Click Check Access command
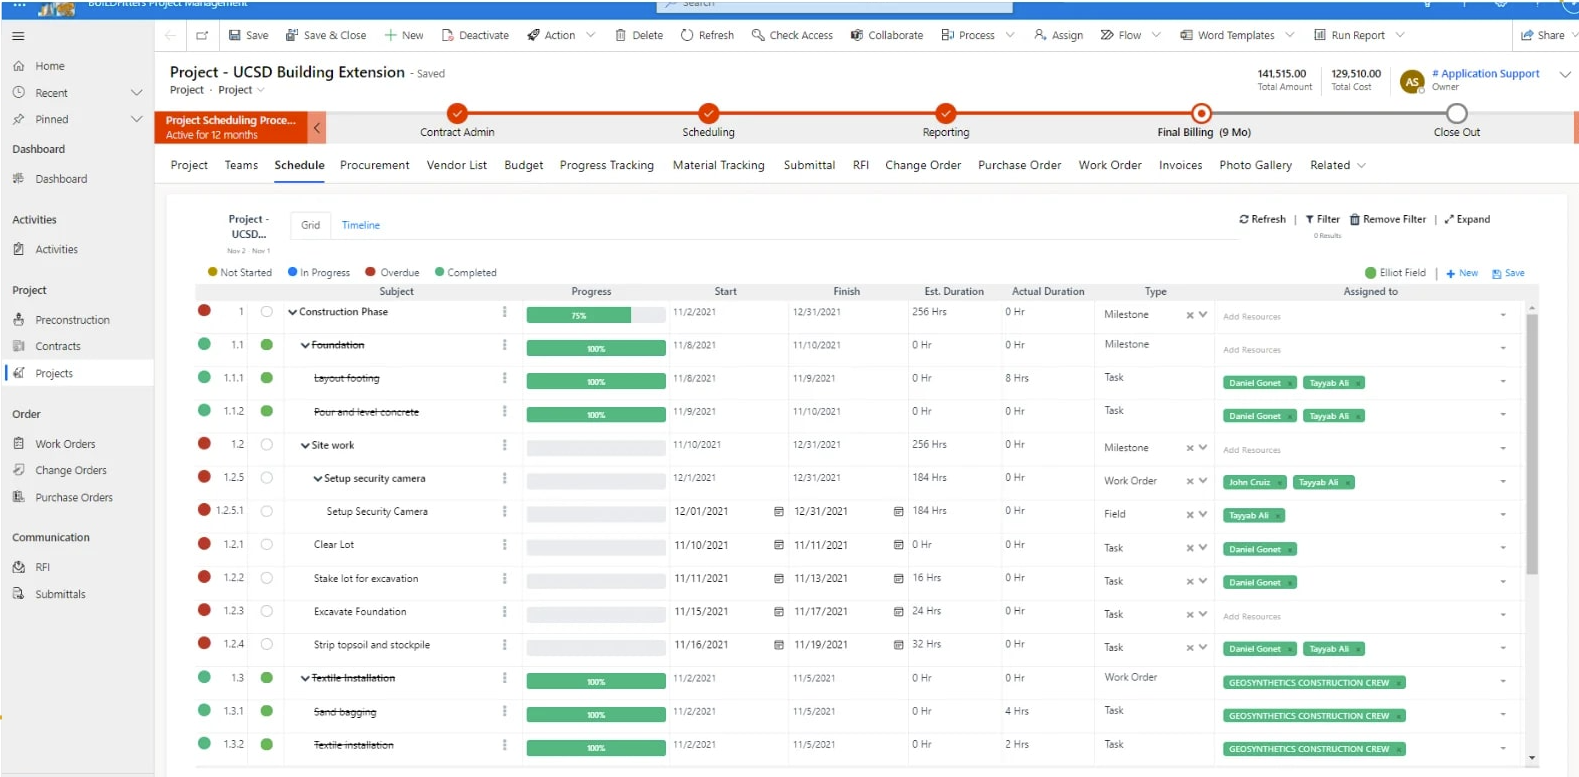Image resolution: width=1579 pixels, height=777 pixels. (x=792, y=35)
